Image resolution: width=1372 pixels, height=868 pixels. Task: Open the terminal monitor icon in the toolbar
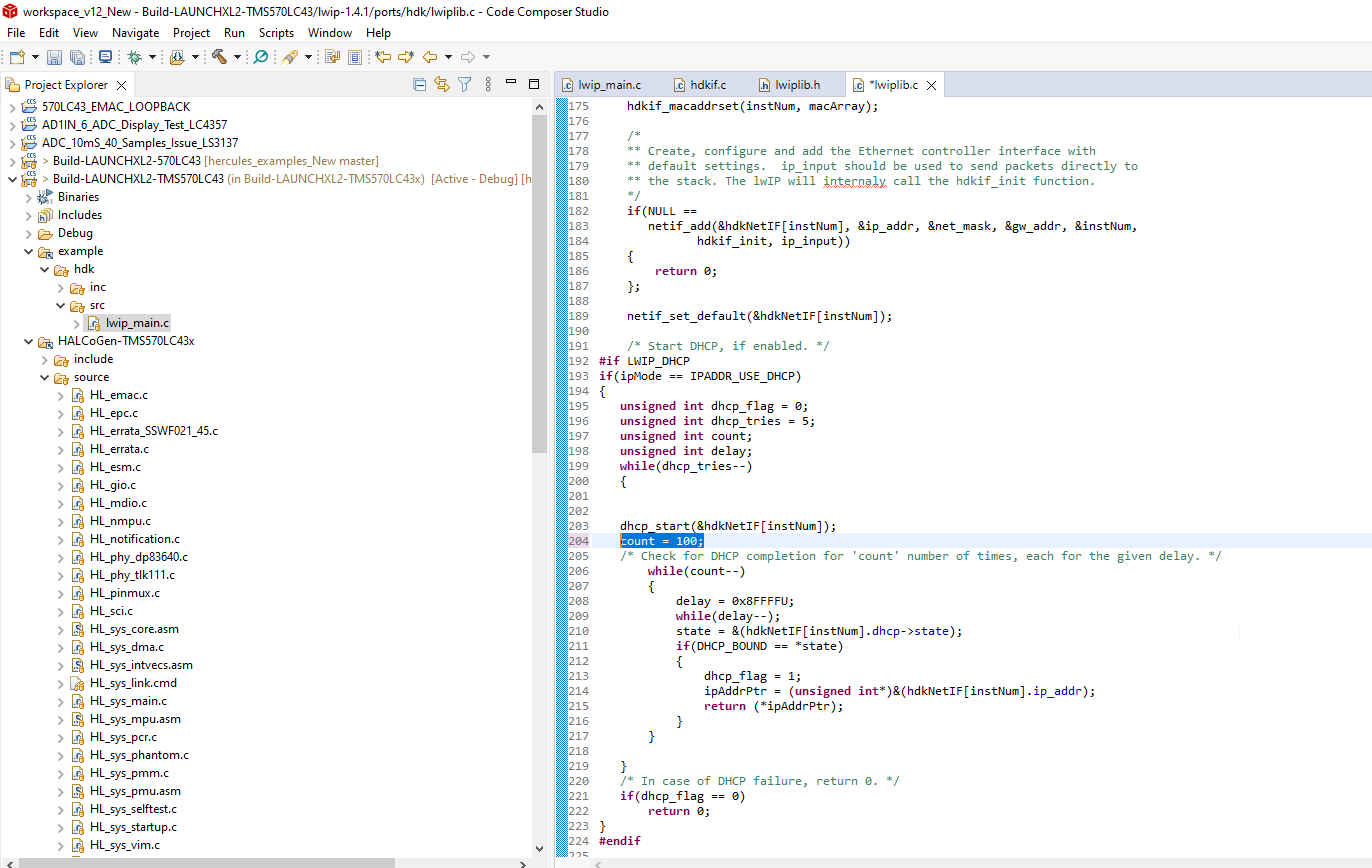[x=105, y=57]
